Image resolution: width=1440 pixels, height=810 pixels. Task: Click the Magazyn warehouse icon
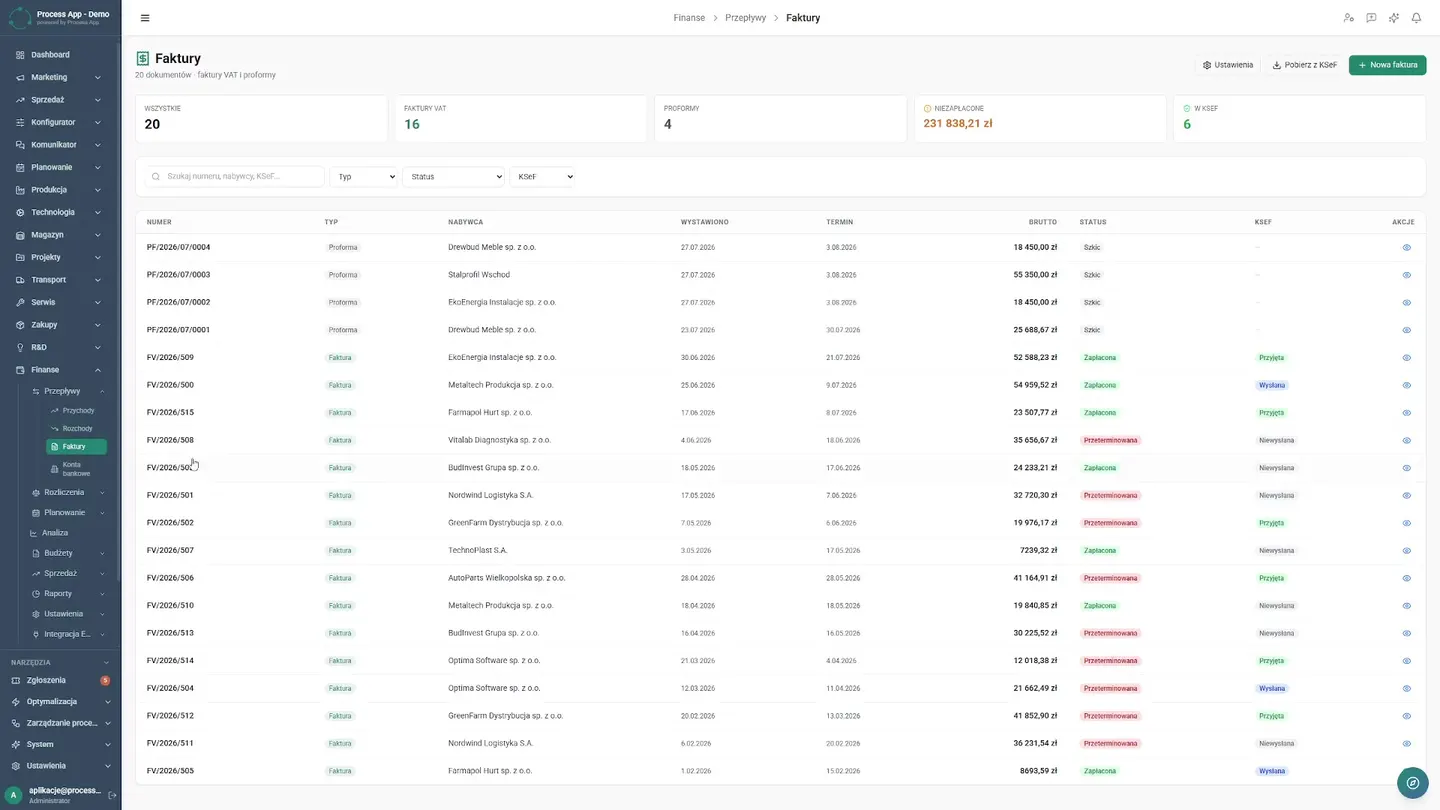20,235
